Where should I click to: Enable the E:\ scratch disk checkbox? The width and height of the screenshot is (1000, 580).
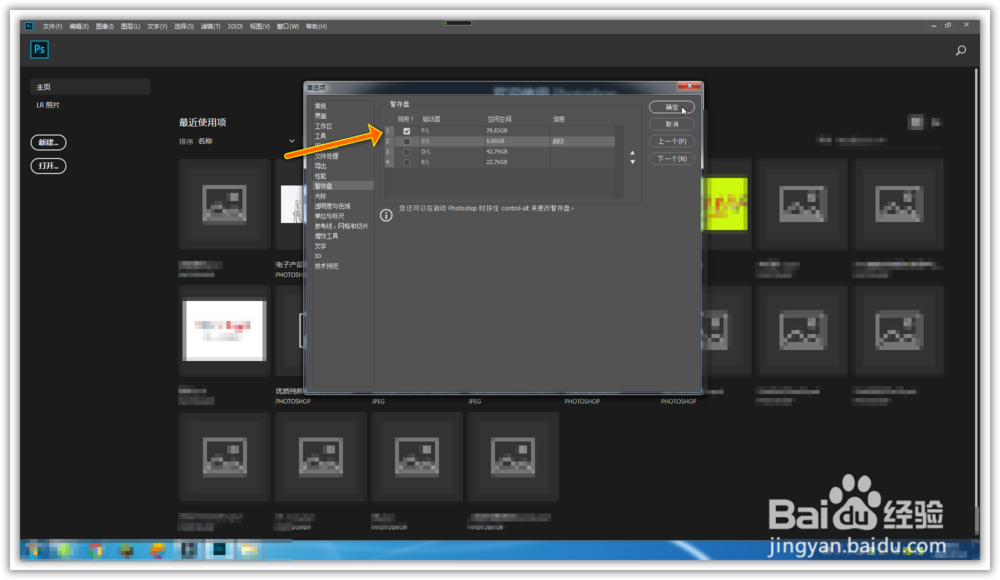pos(406,162)
